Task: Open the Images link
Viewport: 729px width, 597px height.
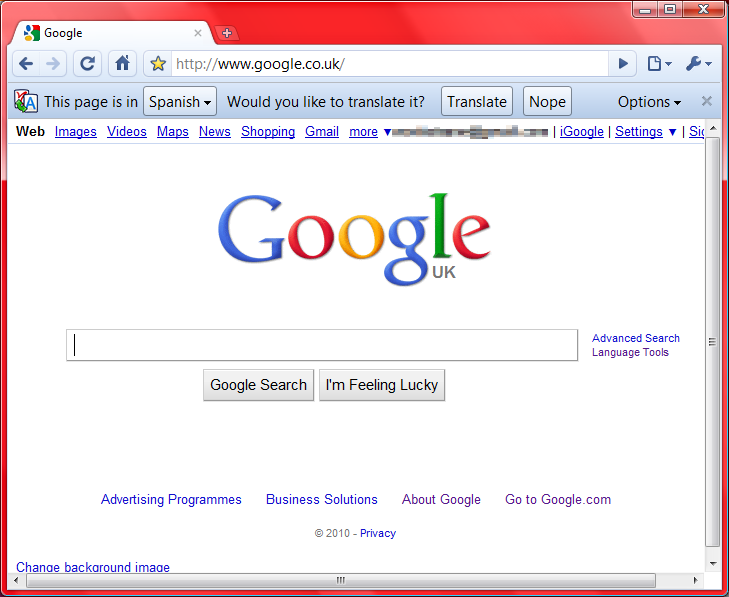Action: click(x=75, y=132)
